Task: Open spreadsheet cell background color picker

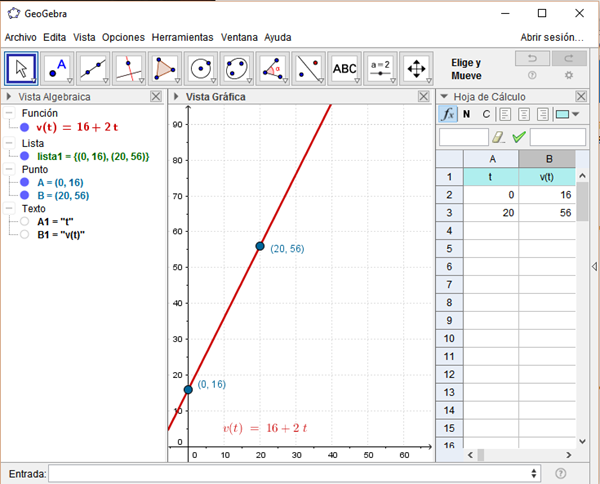Action: point(567,114)
